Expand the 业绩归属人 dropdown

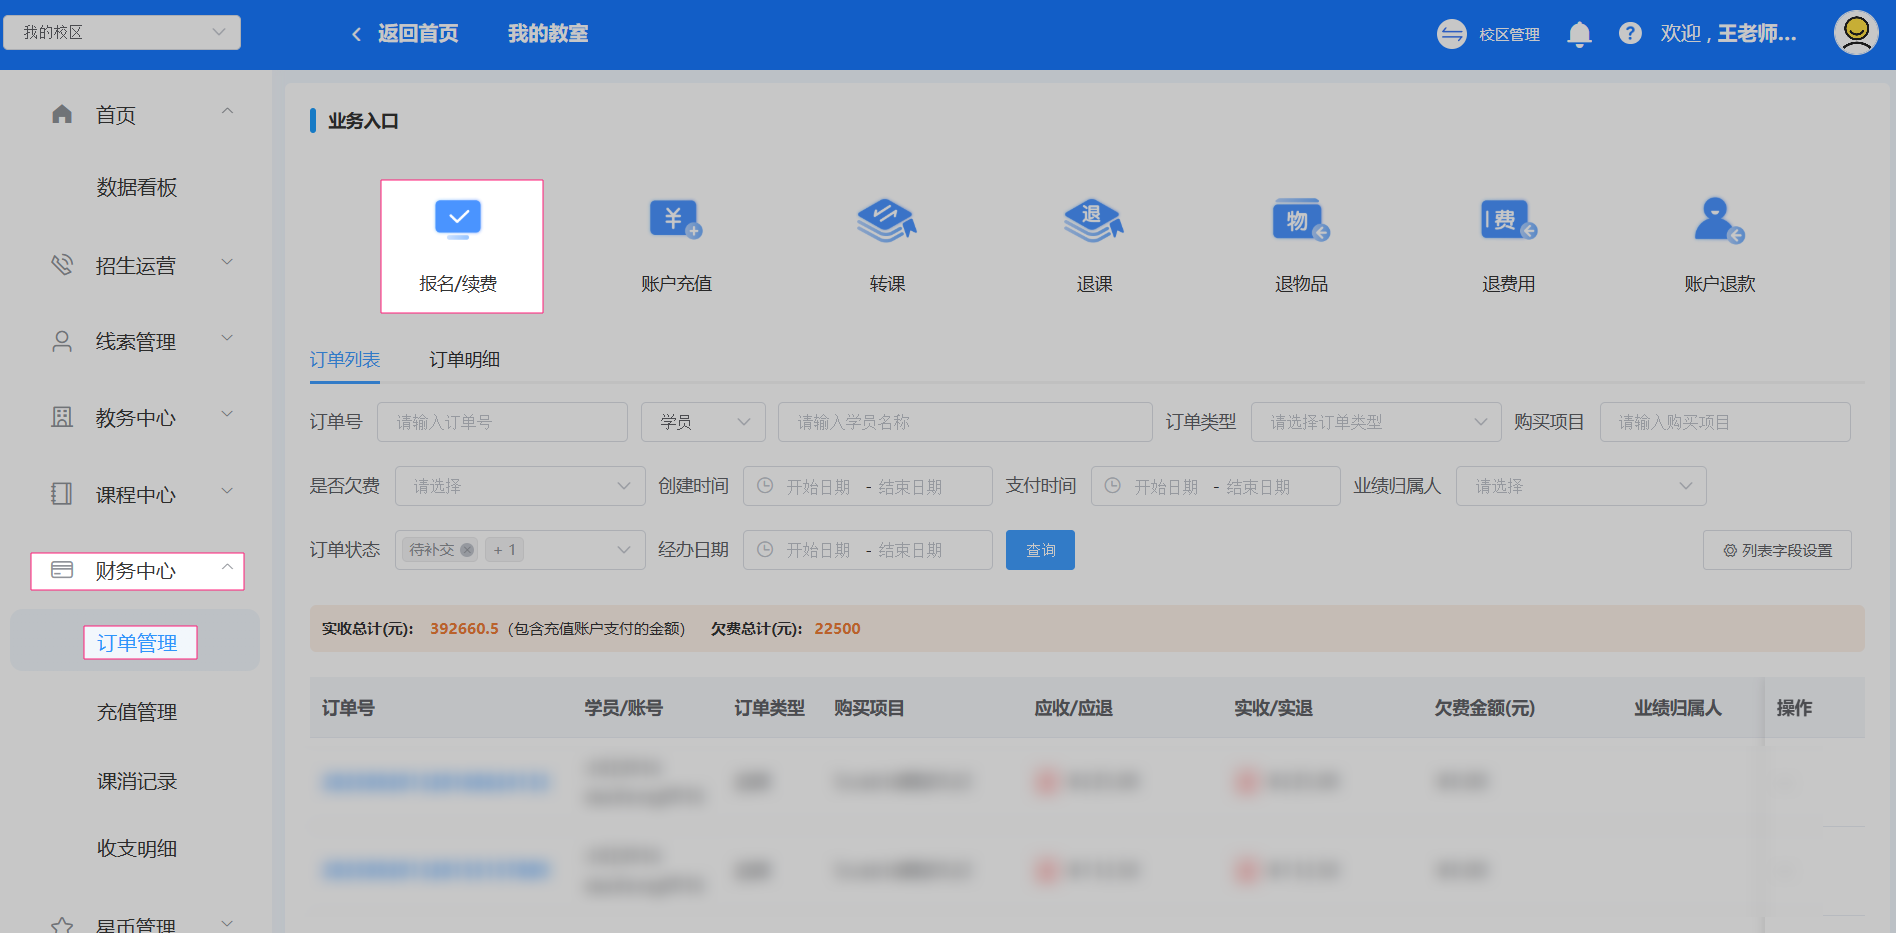(1580, 486)
